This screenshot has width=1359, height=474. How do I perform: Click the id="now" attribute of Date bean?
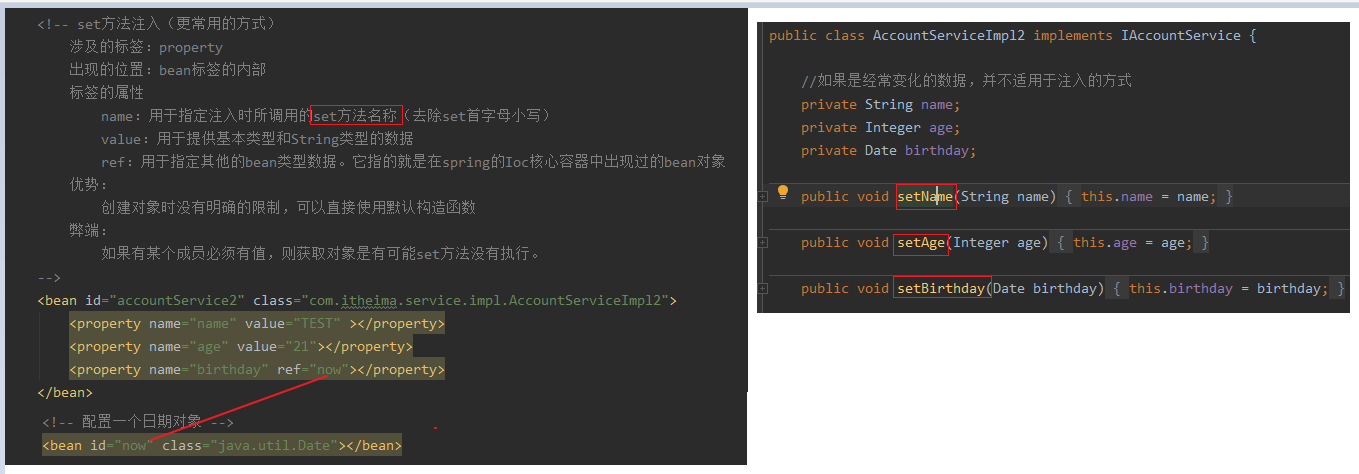pos(121,445)
